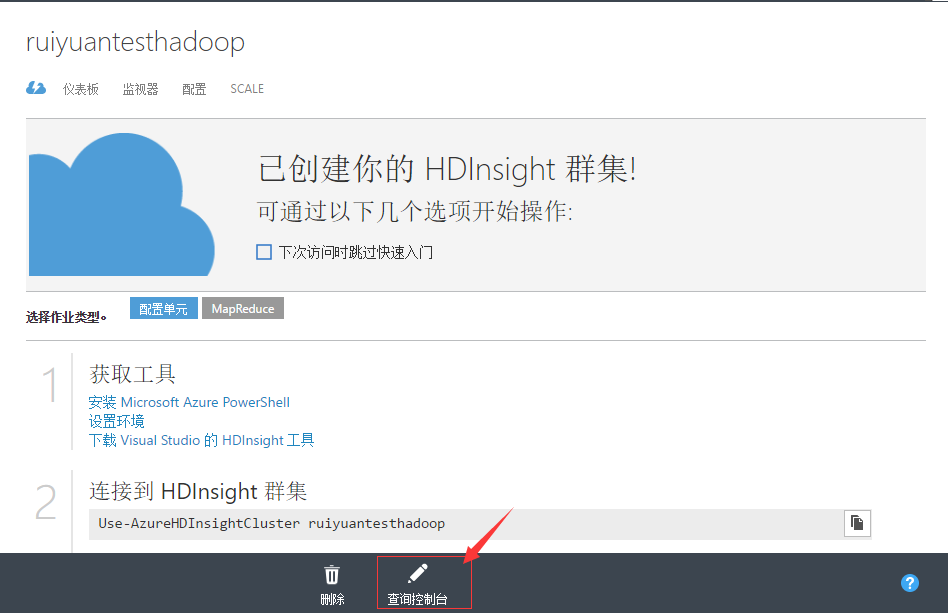Select the SCALE tab
Image resolution: width=948 pixels, height=613 pixels.
(x=247, y=89)
